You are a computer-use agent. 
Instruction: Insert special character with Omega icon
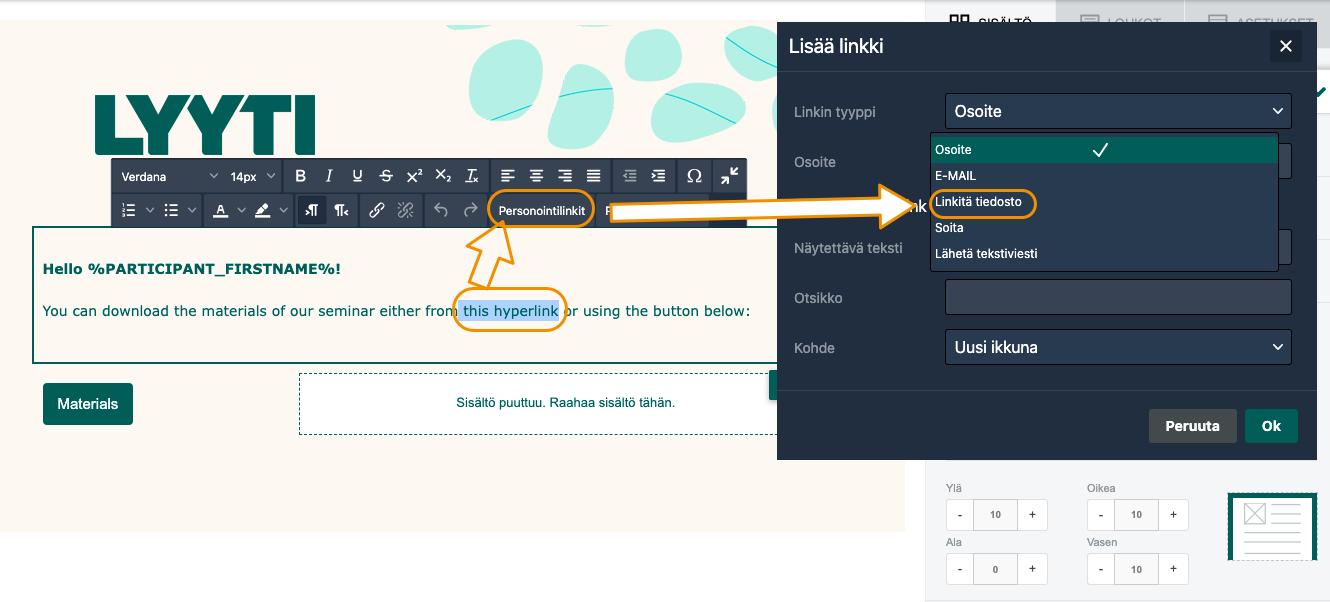click(694, 176)
